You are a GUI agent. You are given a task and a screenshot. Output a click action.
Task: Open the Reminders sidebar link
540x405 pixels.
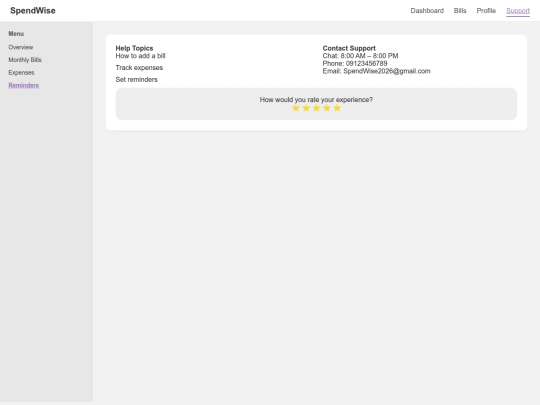[23, 85]
